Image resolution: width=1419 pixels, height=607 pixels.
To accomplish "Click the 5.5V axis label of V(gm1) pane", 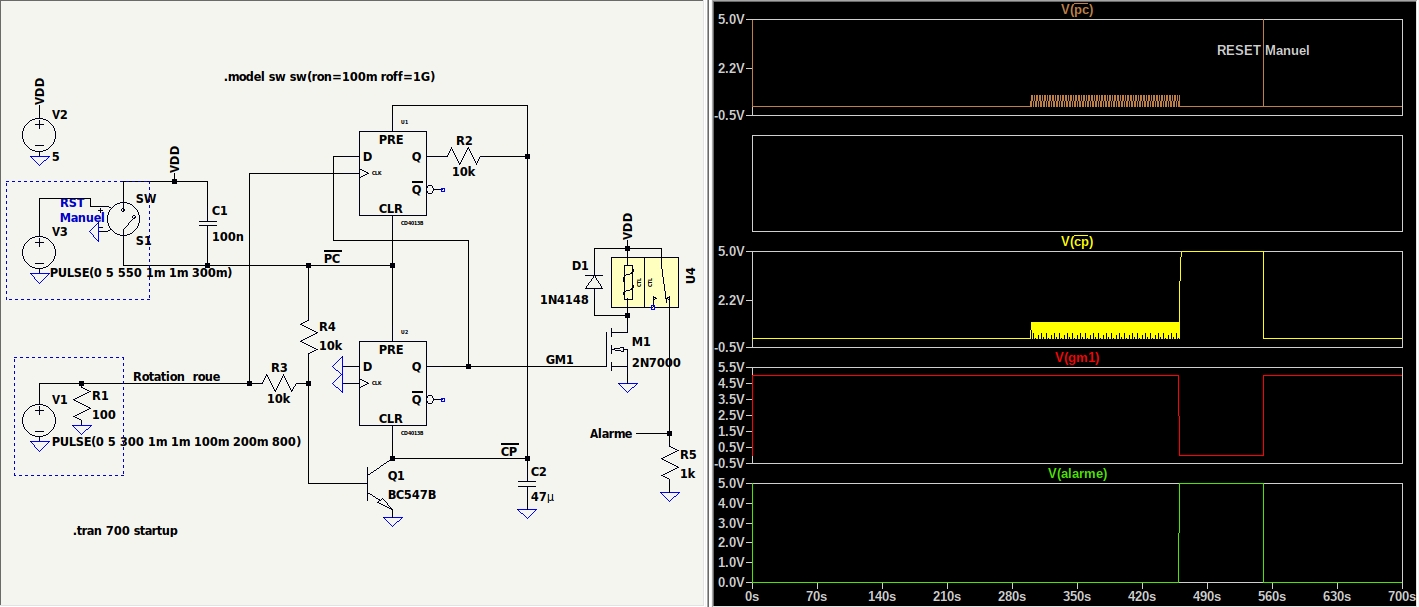I will 733,367.
